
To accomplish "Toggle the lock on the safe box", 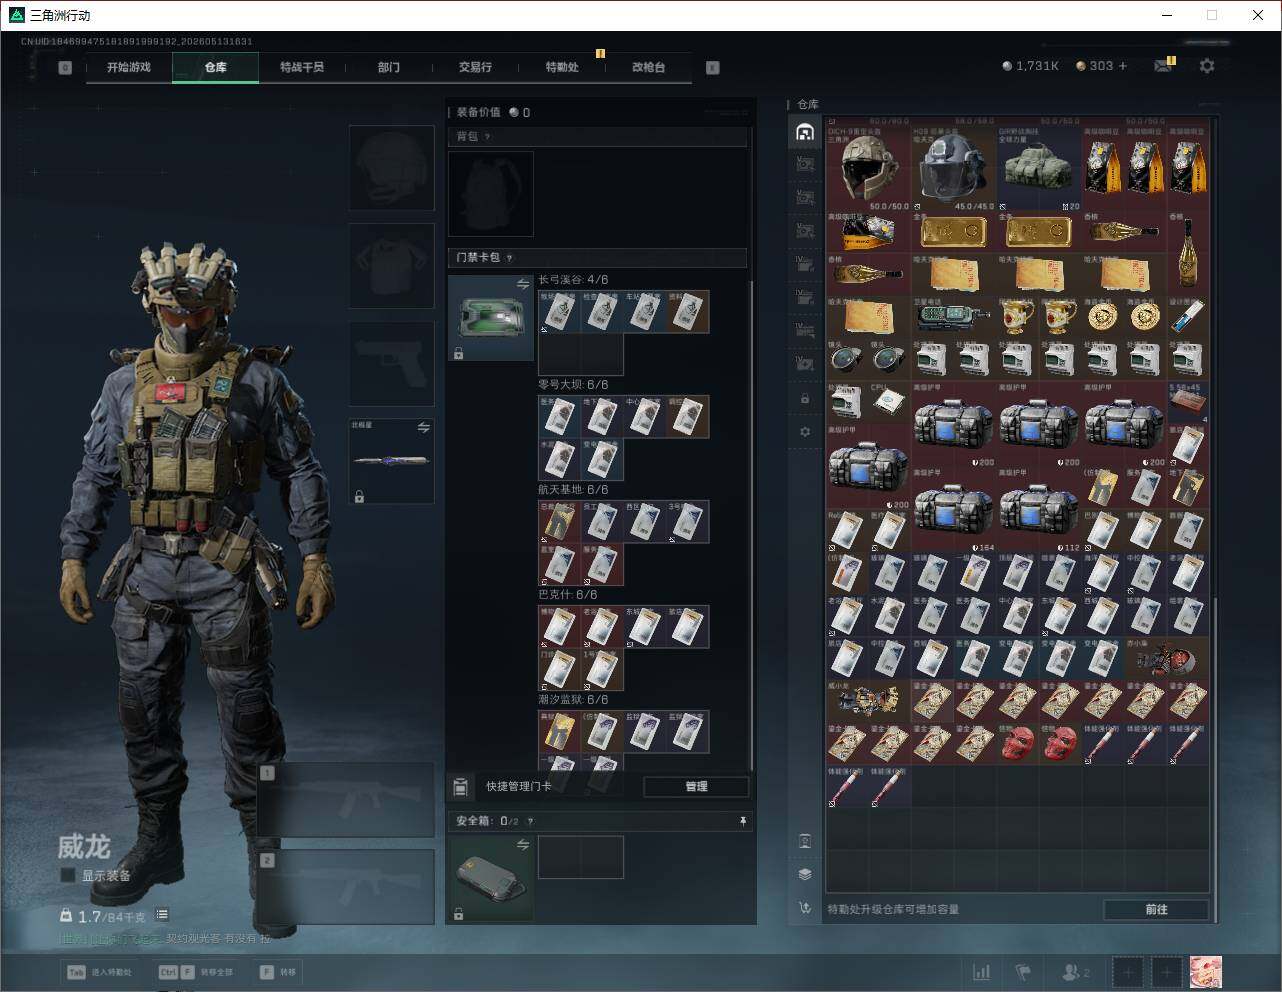I will [x=458, y=914].
